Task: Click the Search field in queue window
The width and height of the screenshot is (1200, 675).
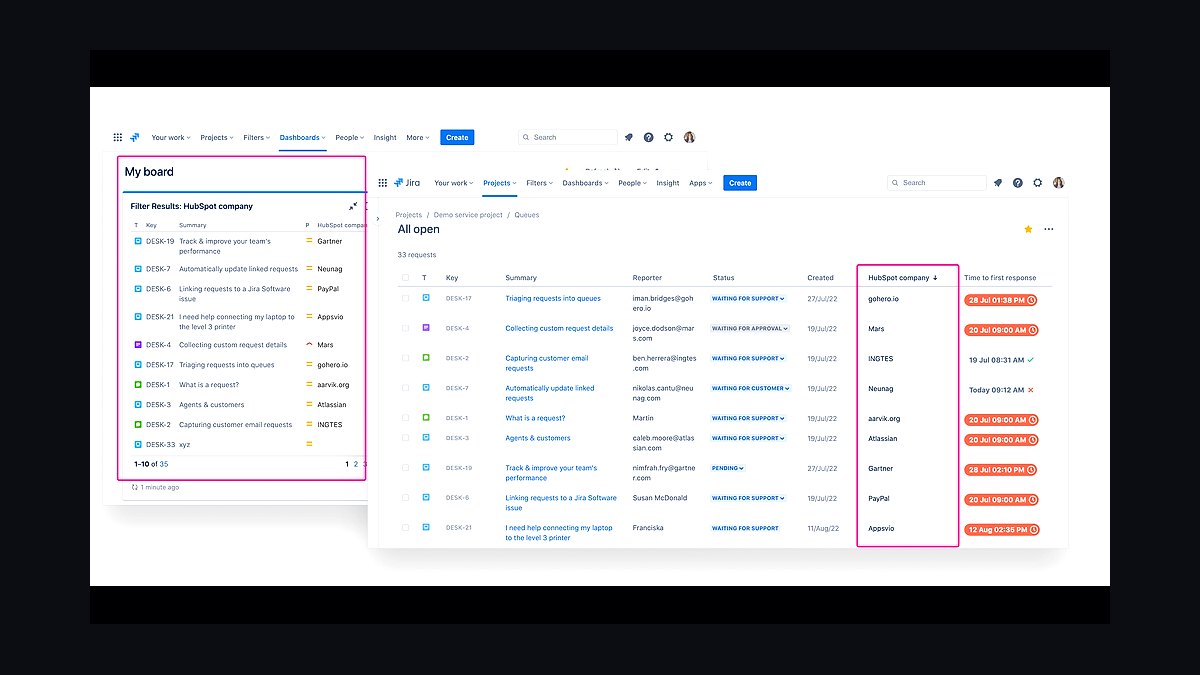Action: click(937, 183)
